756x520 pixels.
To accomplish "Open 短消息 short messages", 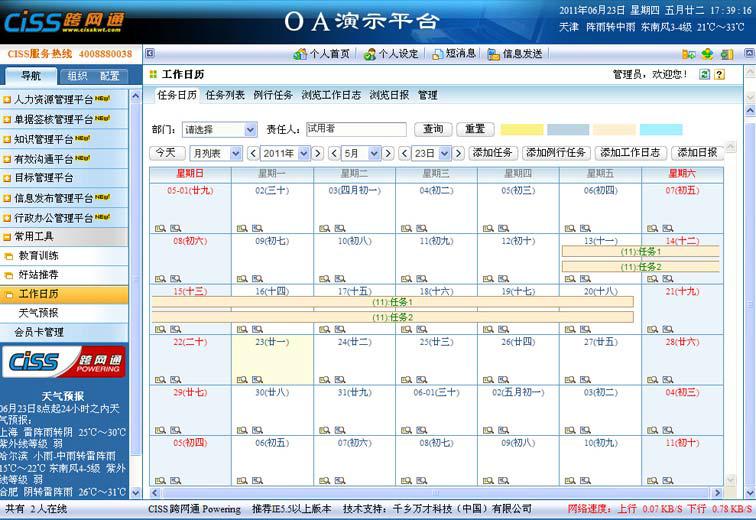I will [454, 54].
